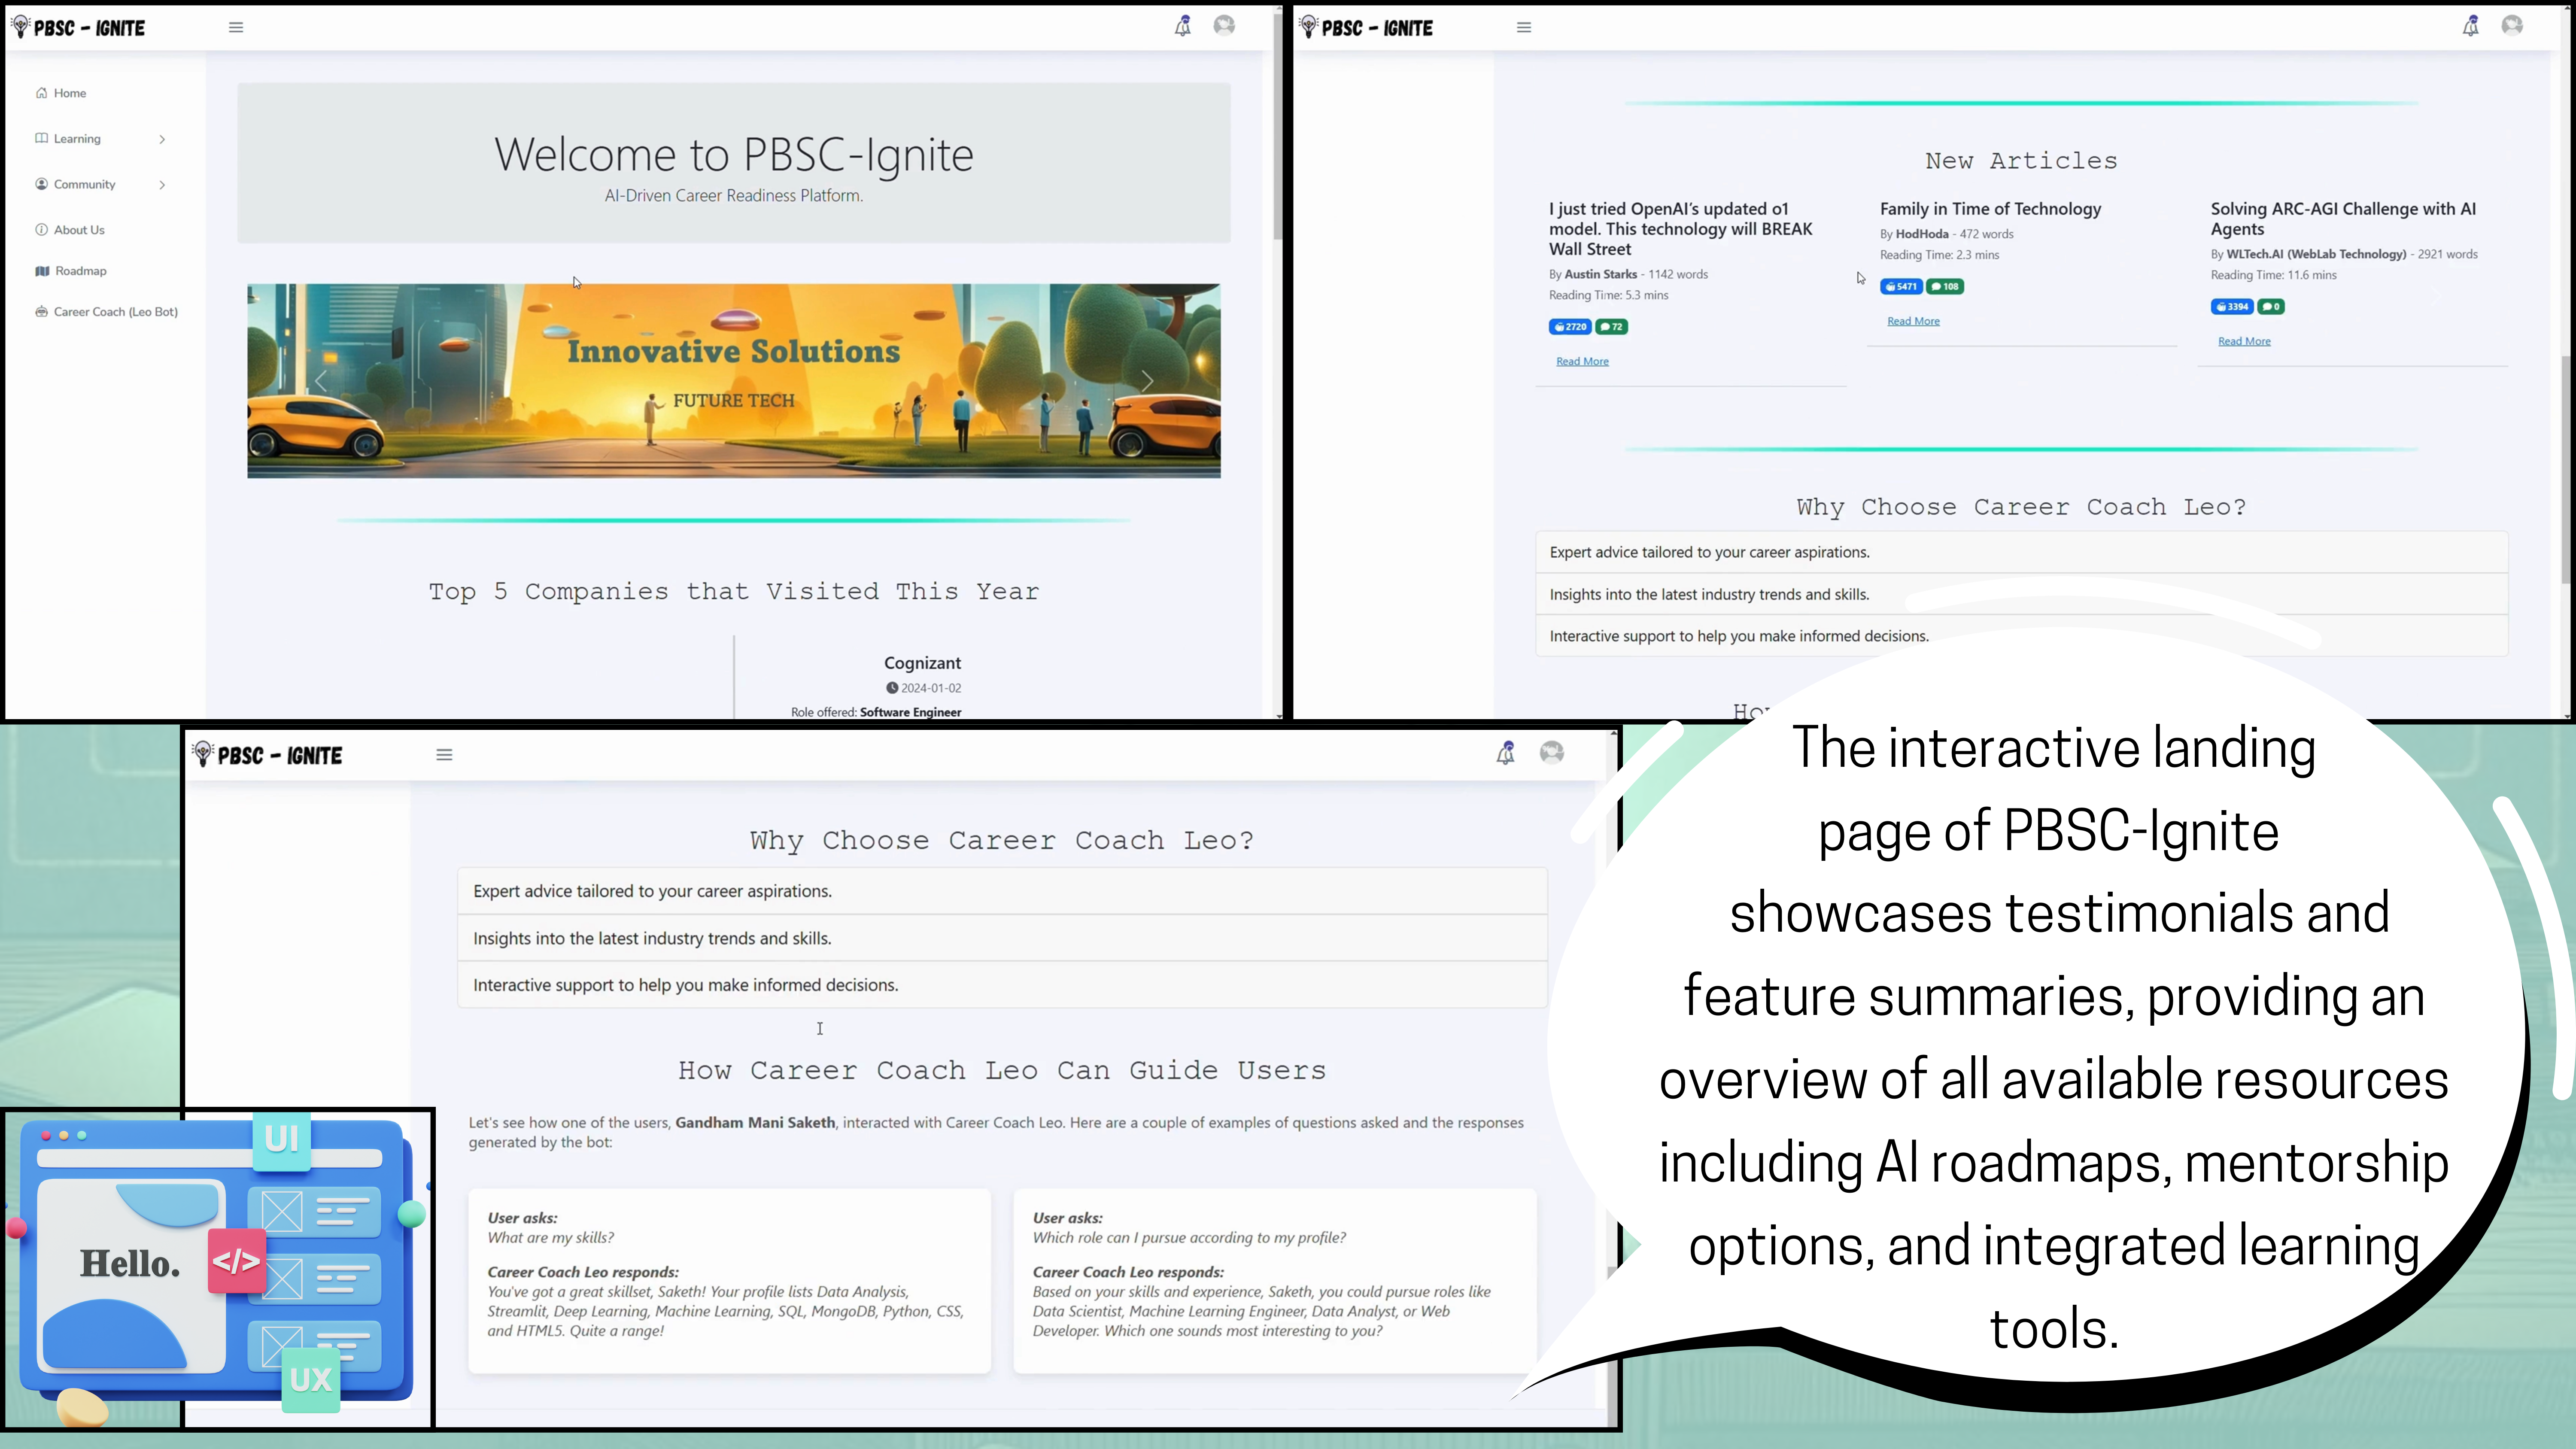Open the hamburger navigation menu

(236, 27)
